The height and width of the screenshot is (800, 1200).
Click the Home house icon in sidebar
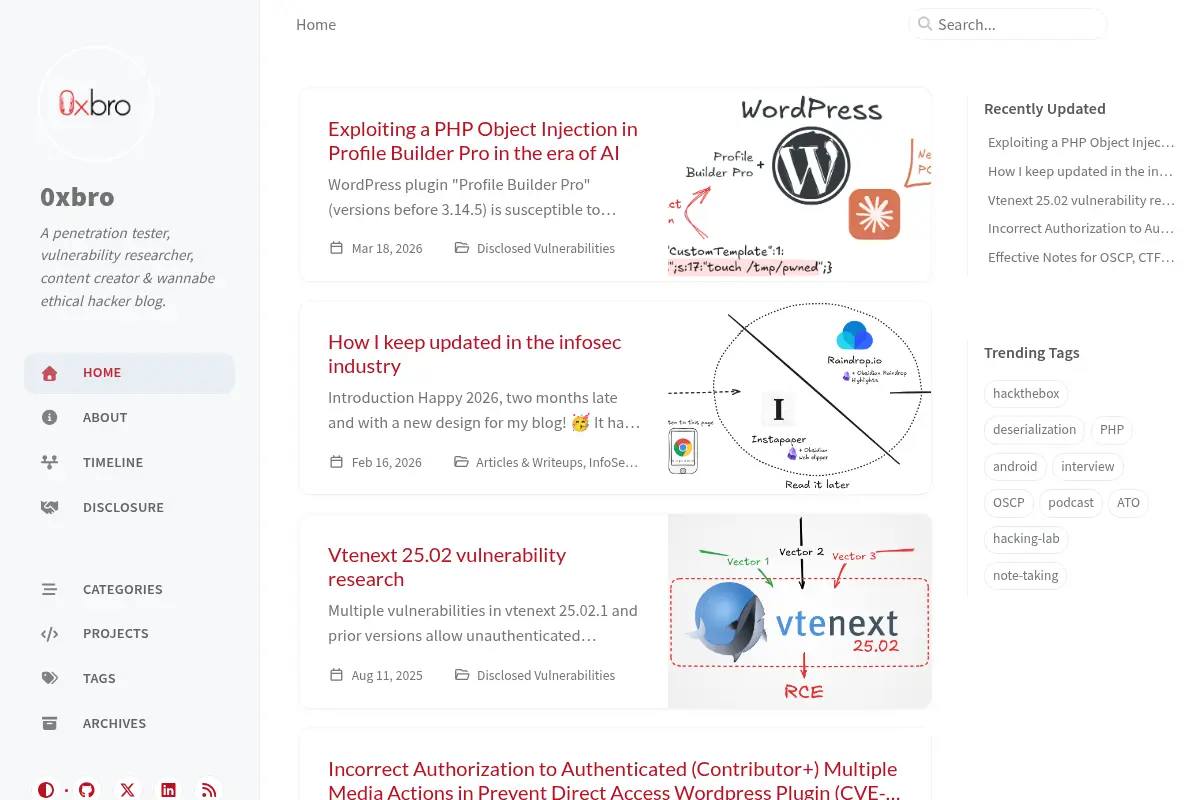pyautogui.click(x=49, y=373)
